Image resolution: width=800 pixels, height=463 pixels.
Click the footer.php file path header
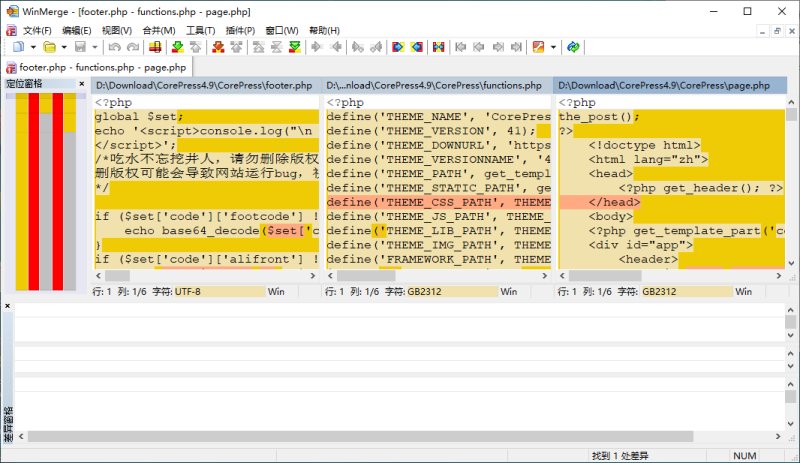click(206, 86)
